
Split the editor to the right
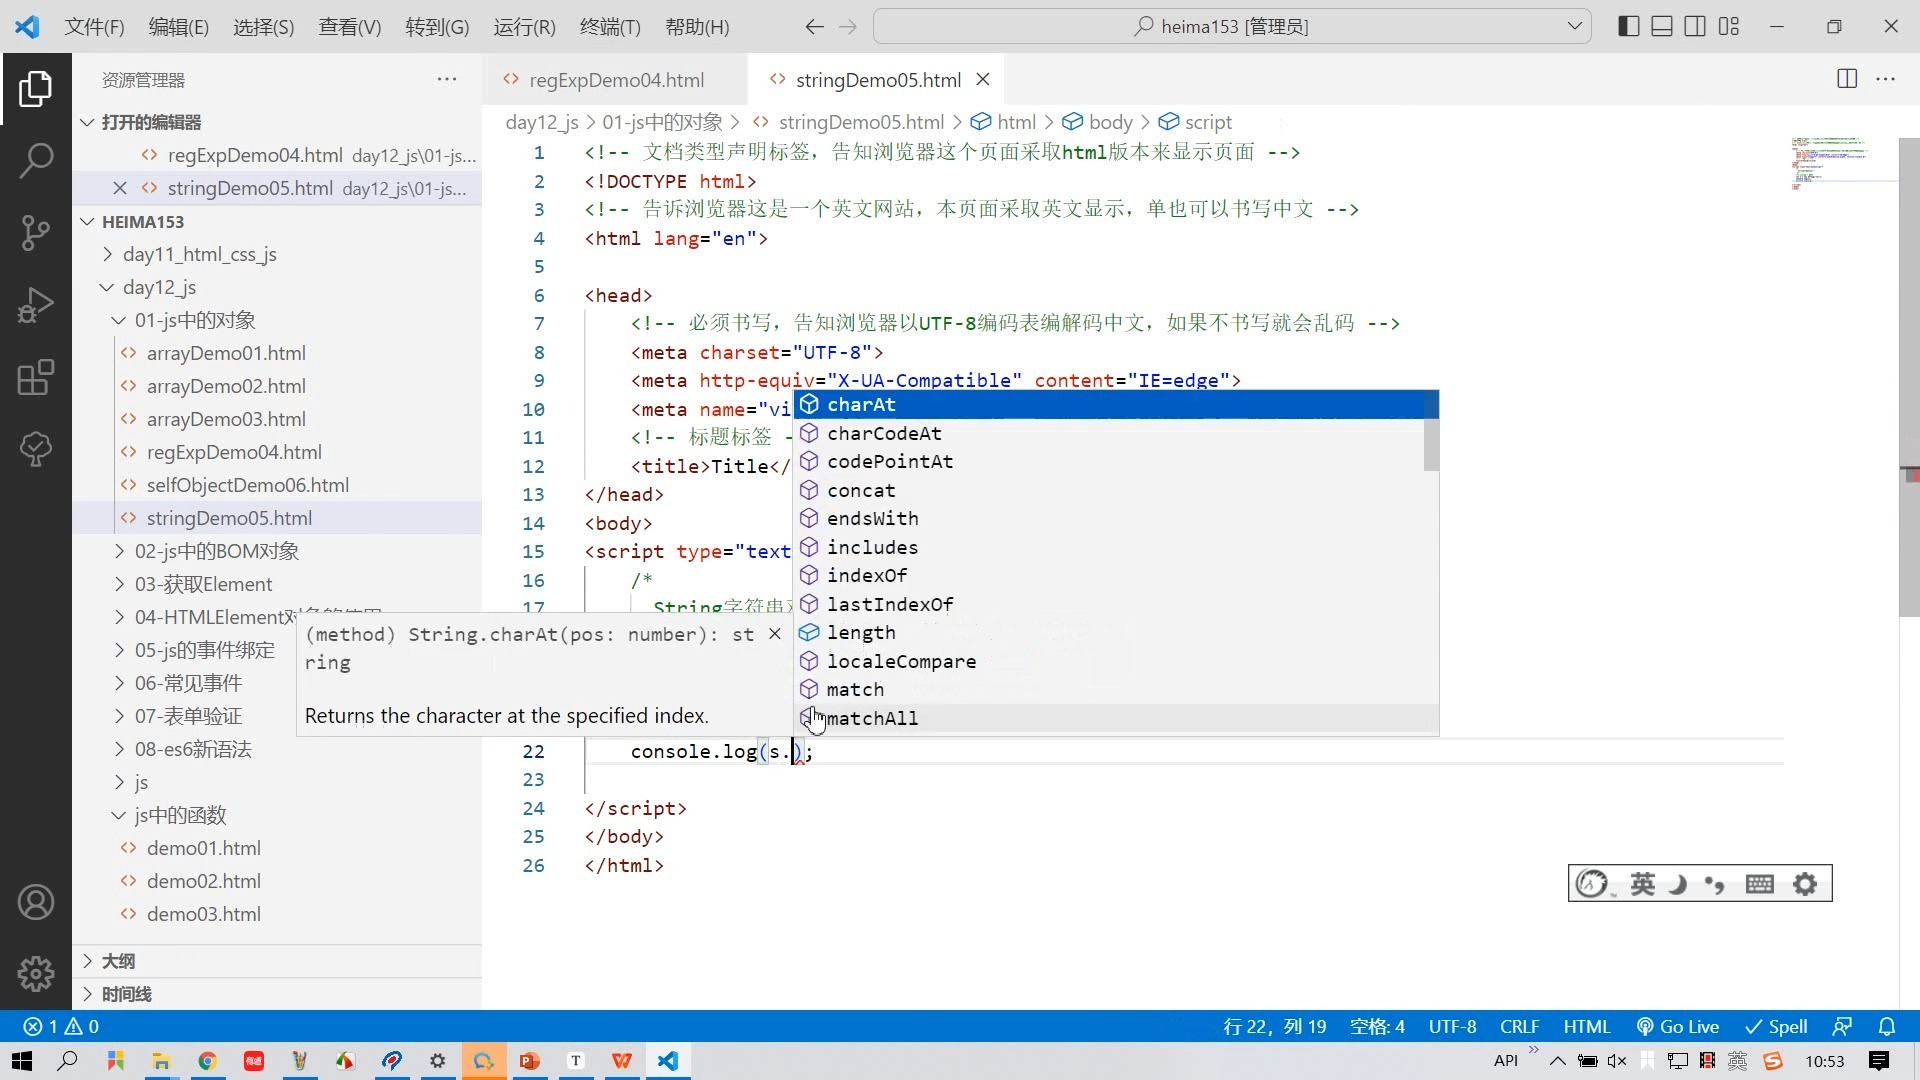[x=1846, y=79]
